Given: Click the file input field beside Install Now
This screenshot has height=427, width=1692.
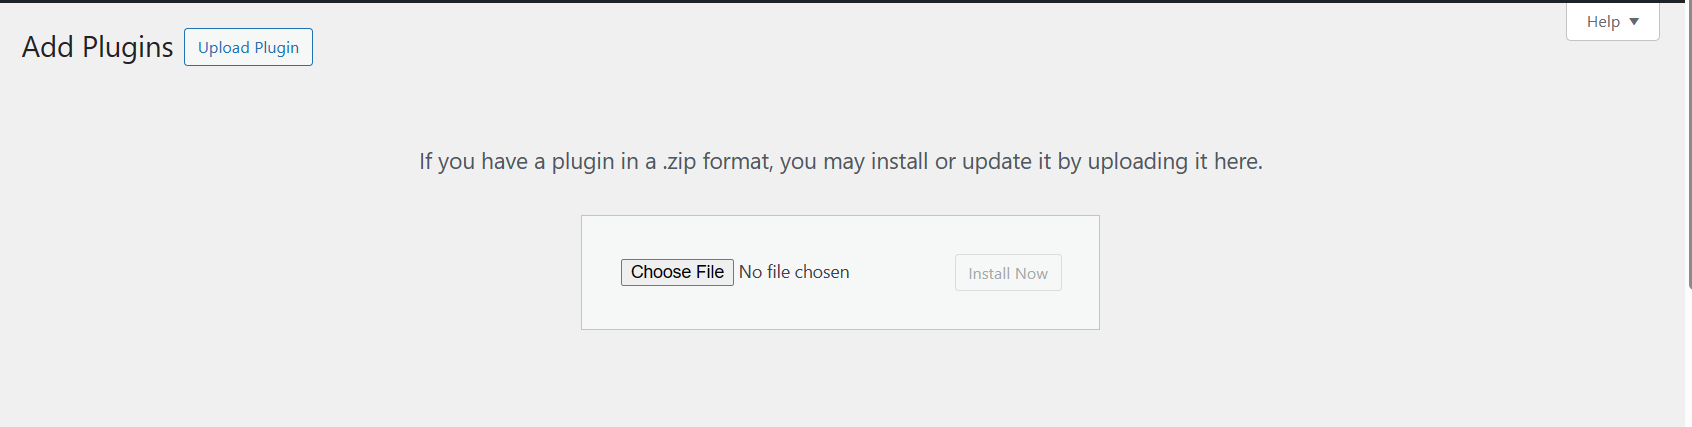Looking at the screenshot, I should click(x=735, y=272).
